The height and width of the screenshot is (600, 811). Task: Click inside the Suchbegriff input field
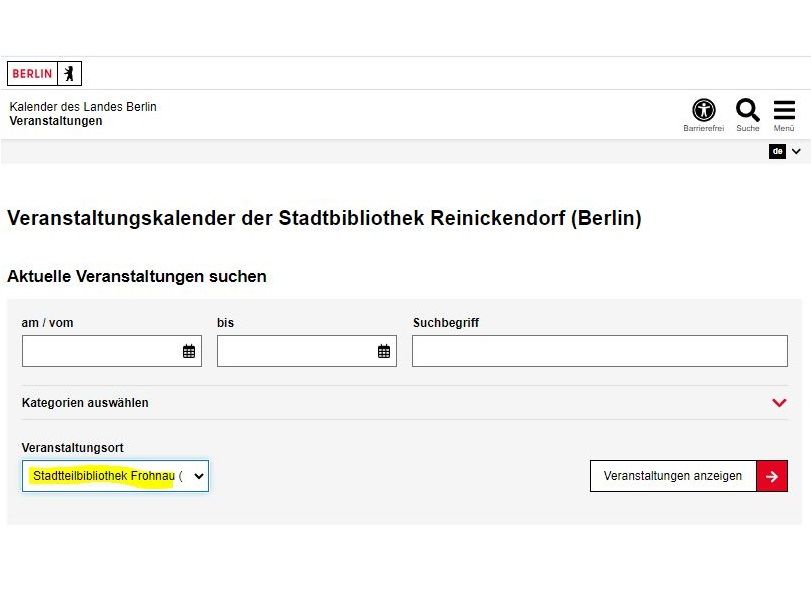tap(600, 350)
